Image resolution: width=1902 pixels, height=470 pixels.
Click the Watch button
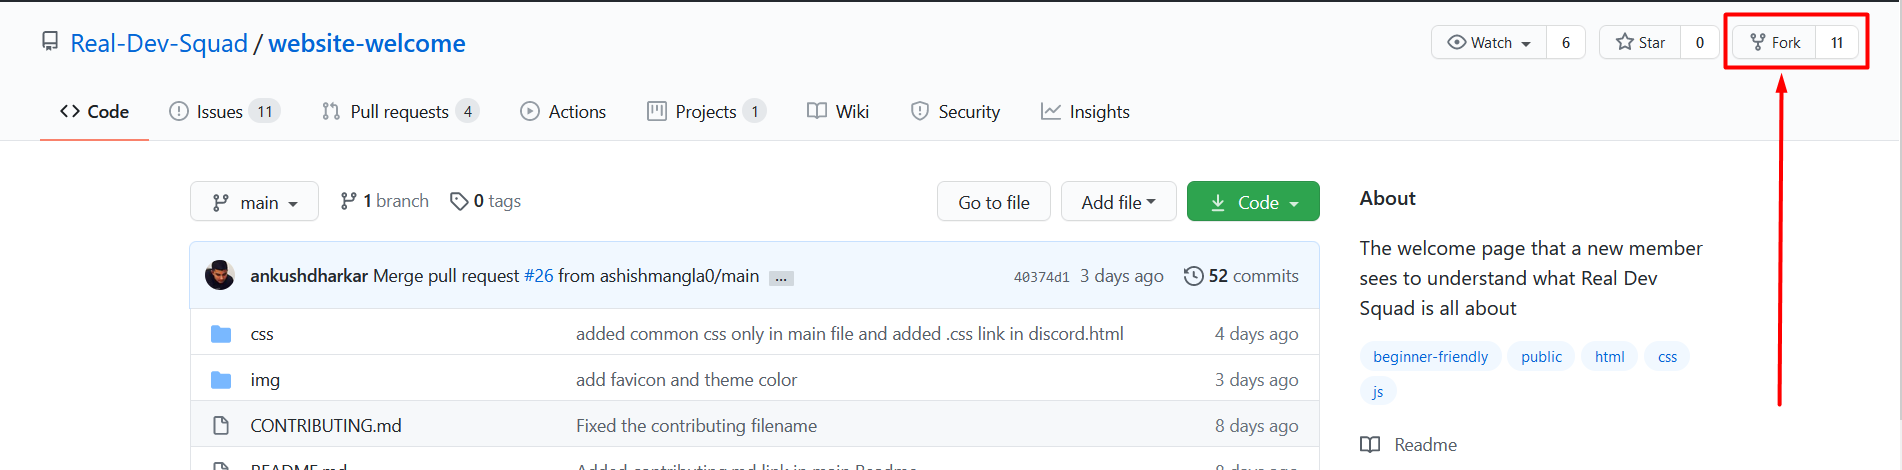[x=1489, y=42]
